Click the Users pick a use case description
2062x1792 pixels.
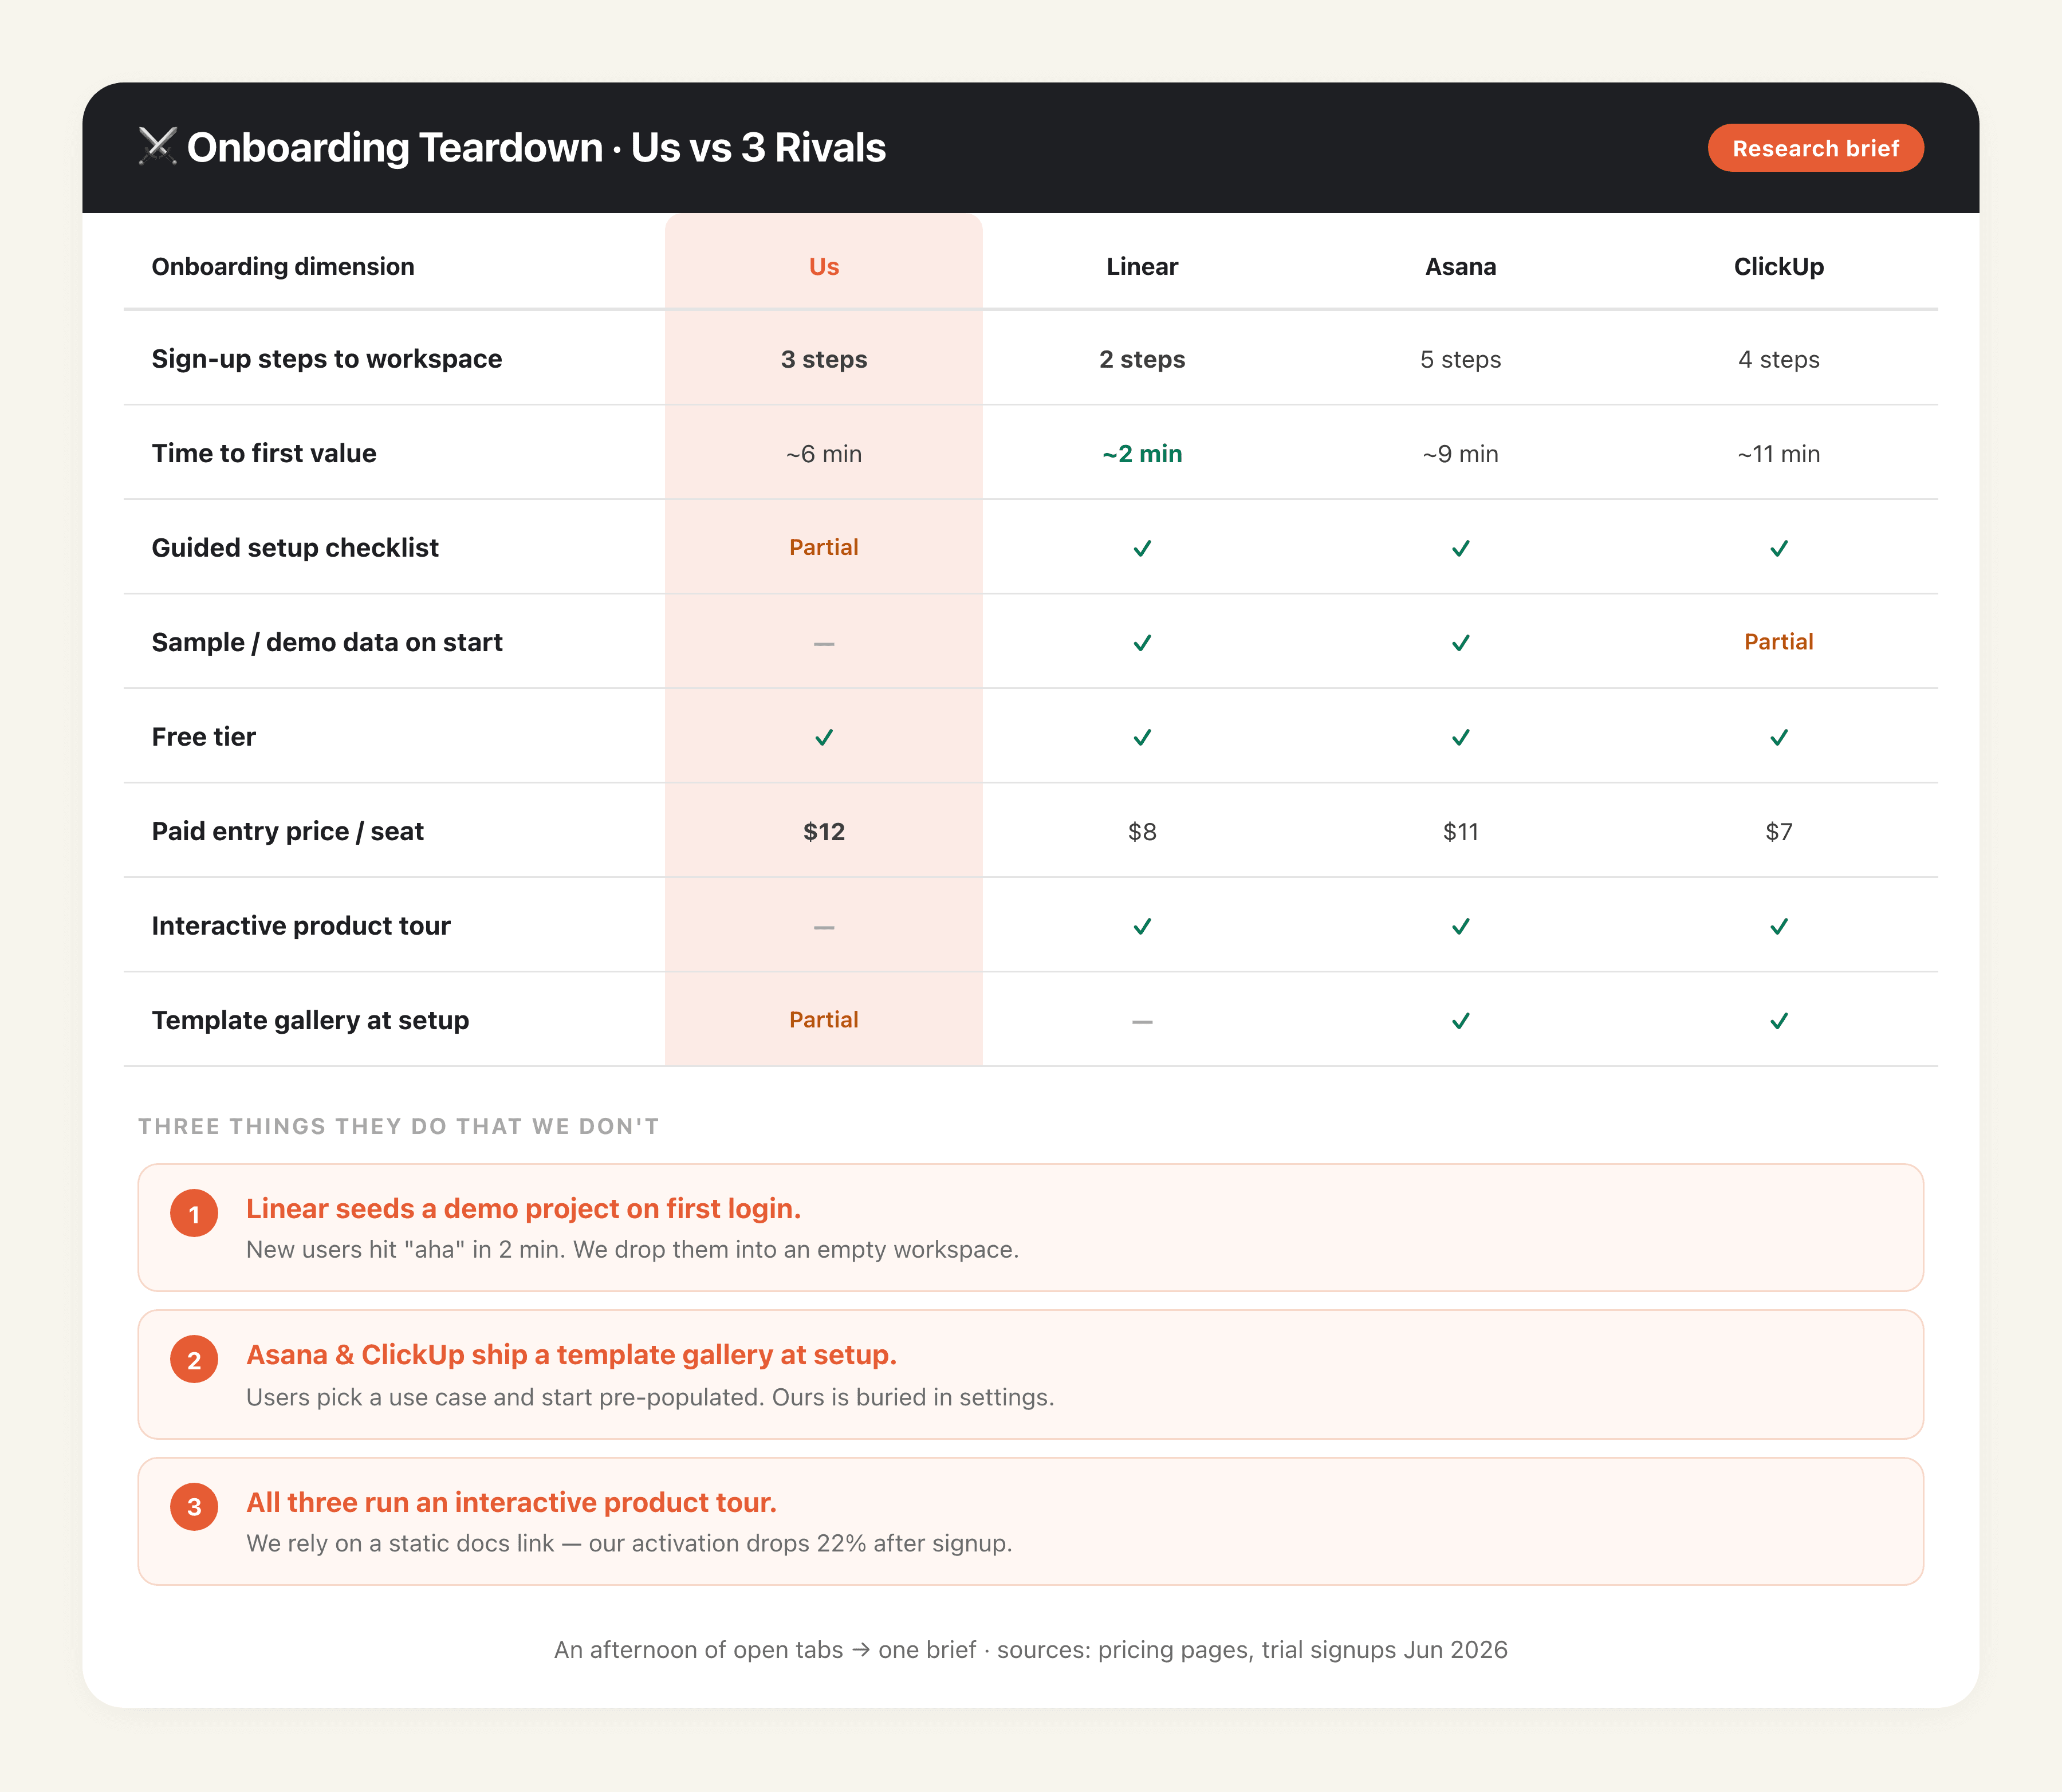[650, 1397]
